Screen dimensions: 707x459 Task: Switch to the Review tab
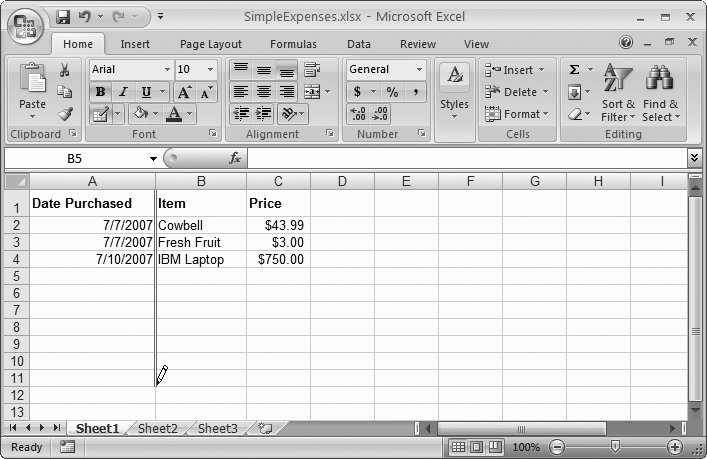click(418, 44)
